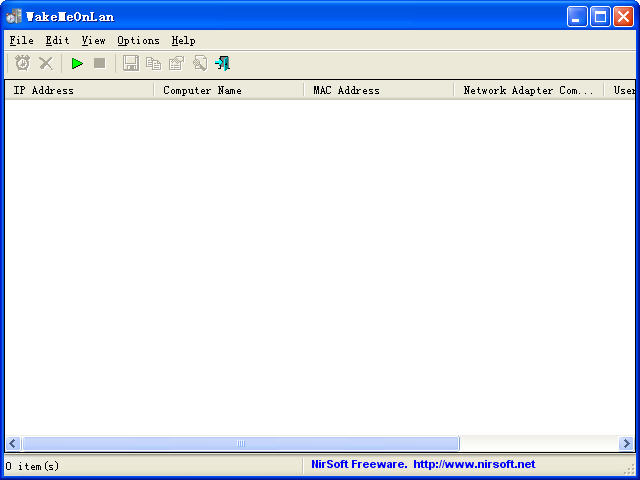640x480 pixels.
Task: Click the WakeMeOnLan title bar app icon
Action: pyautogui.click(x=13, y=16)
